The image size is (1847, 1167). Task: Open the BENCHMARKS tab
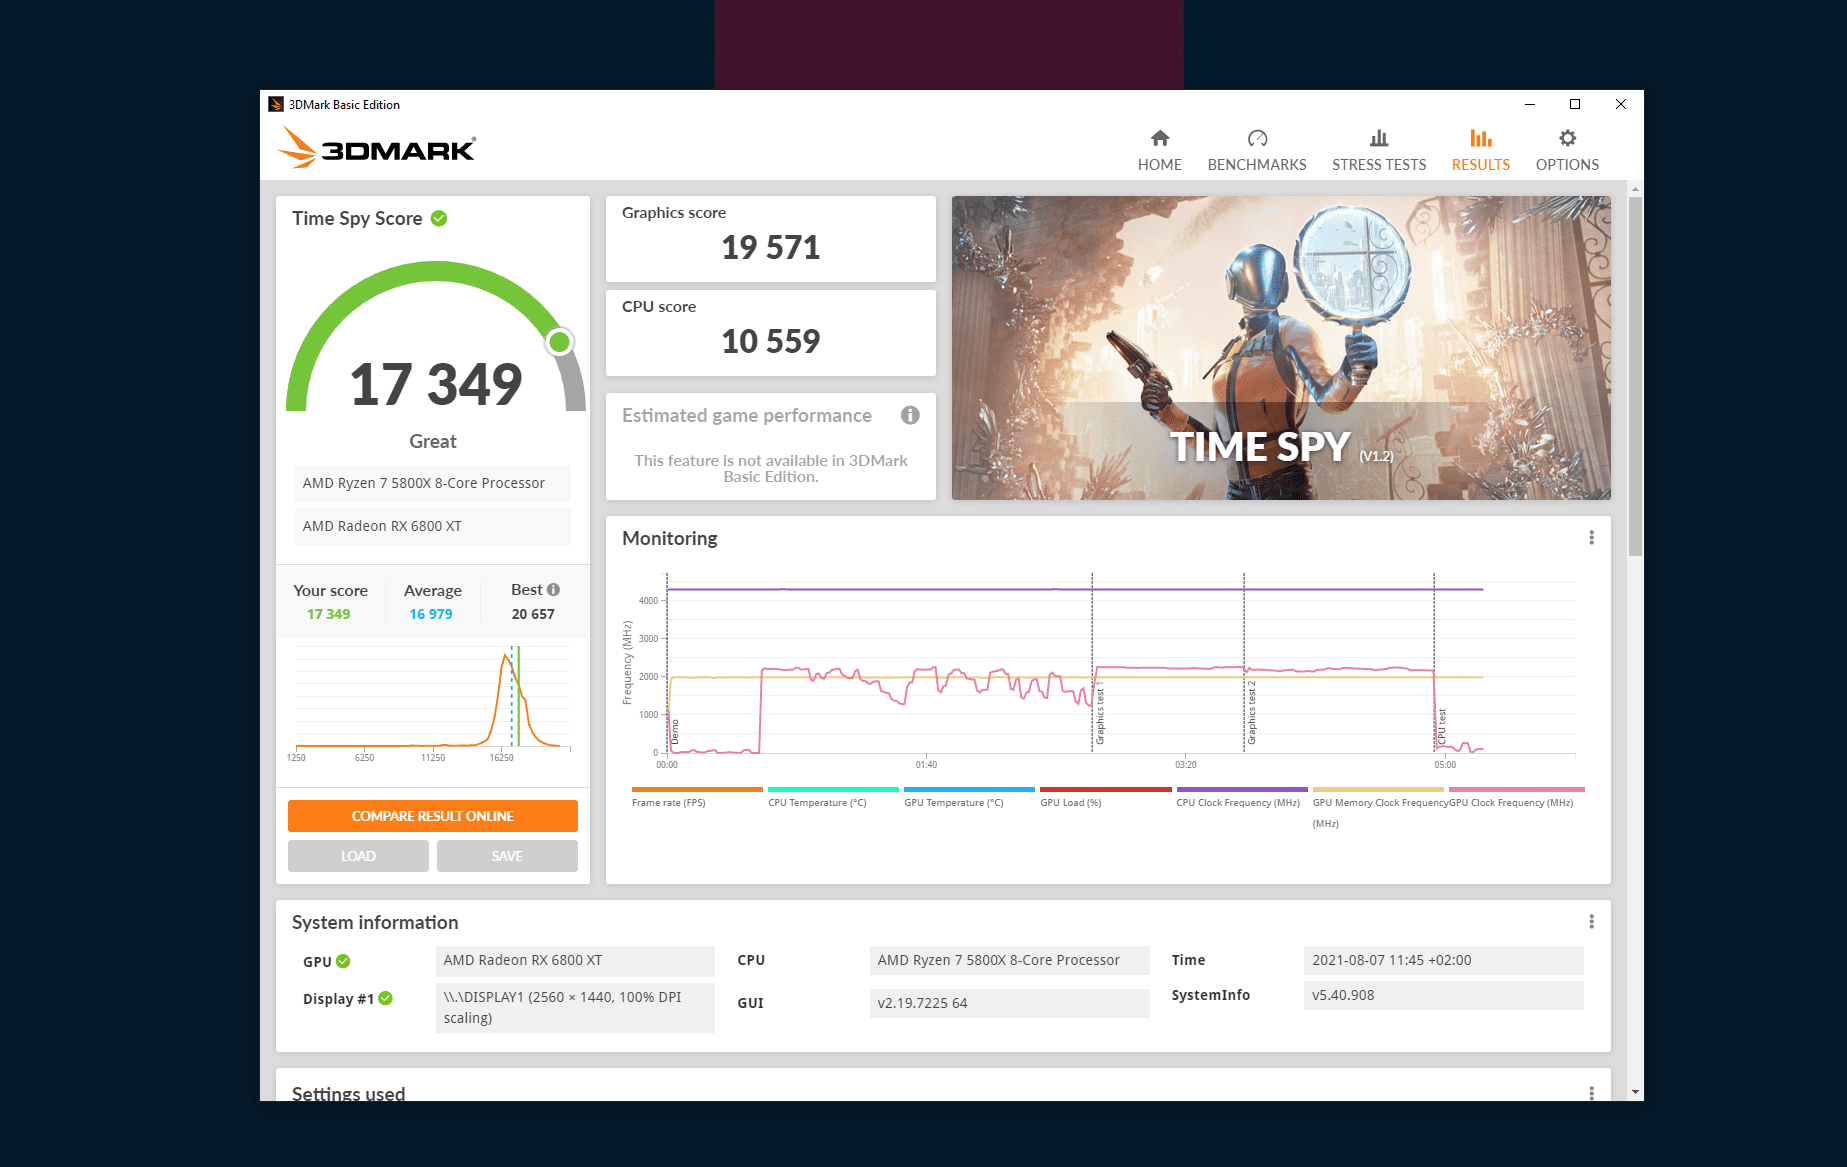1256,150
